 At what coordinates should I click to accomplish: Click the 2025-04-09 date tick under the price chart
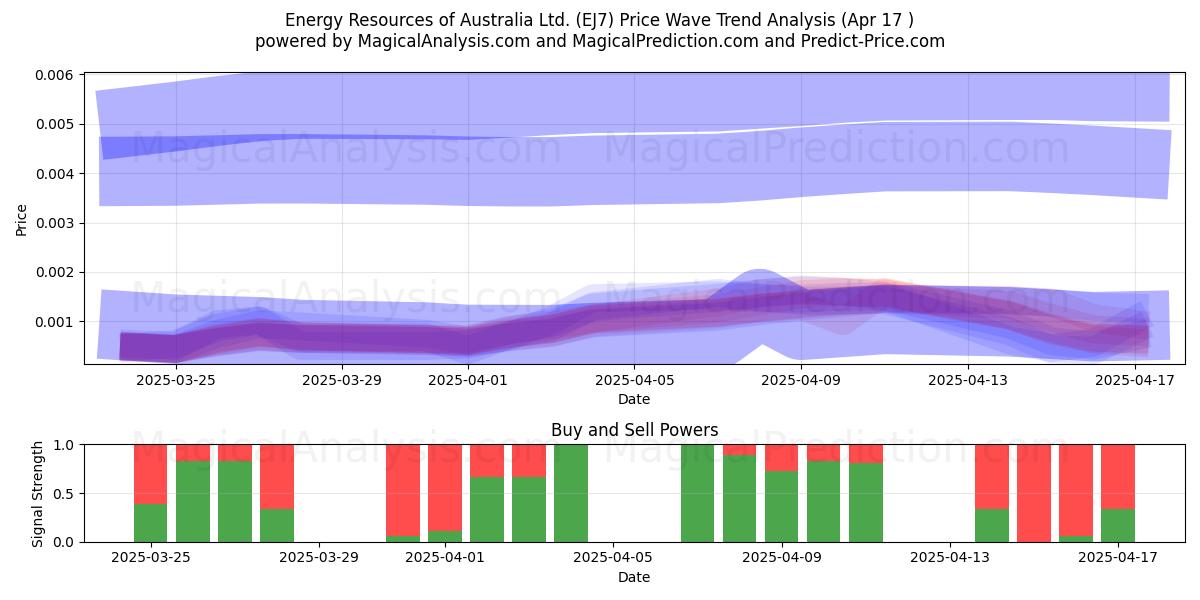[801, 380]
